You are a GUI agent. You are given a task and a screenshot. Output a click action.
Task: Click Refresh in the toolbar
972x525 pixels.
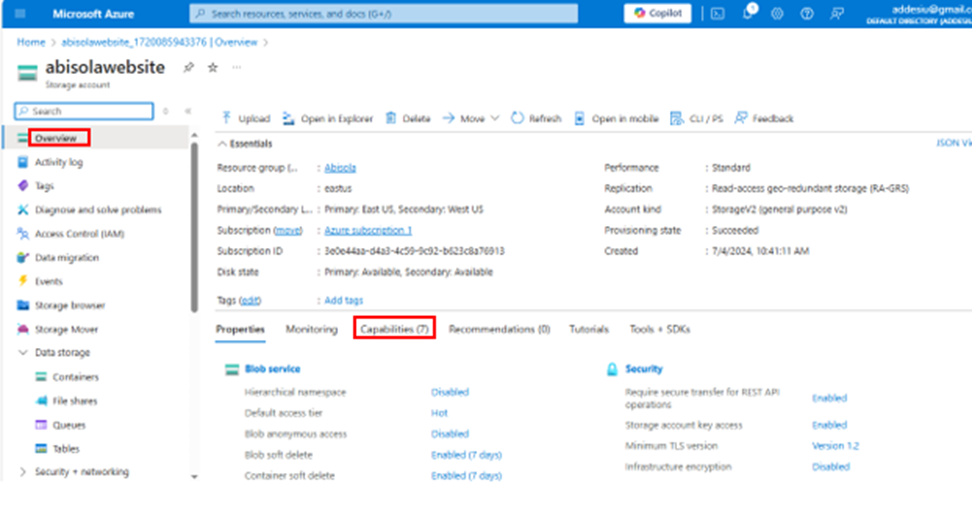[536, 118]
